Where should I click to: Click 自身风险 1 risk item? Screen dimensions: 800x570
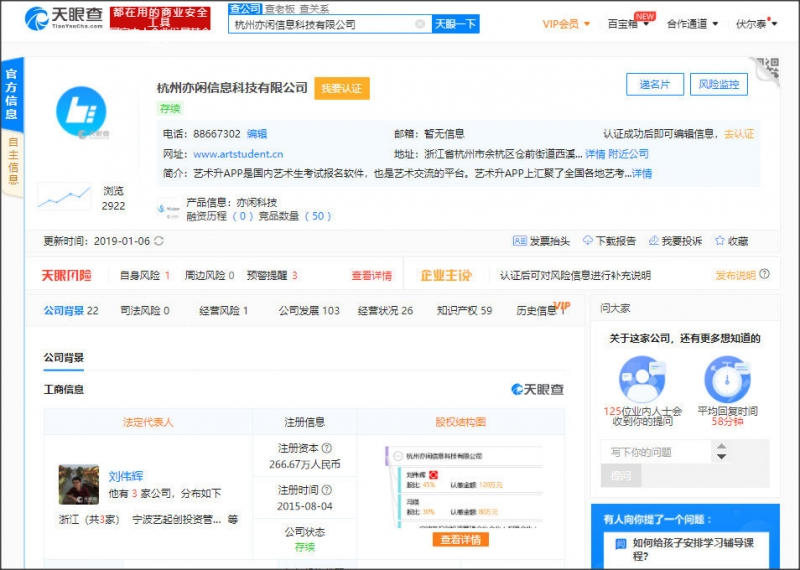(145, 276)
